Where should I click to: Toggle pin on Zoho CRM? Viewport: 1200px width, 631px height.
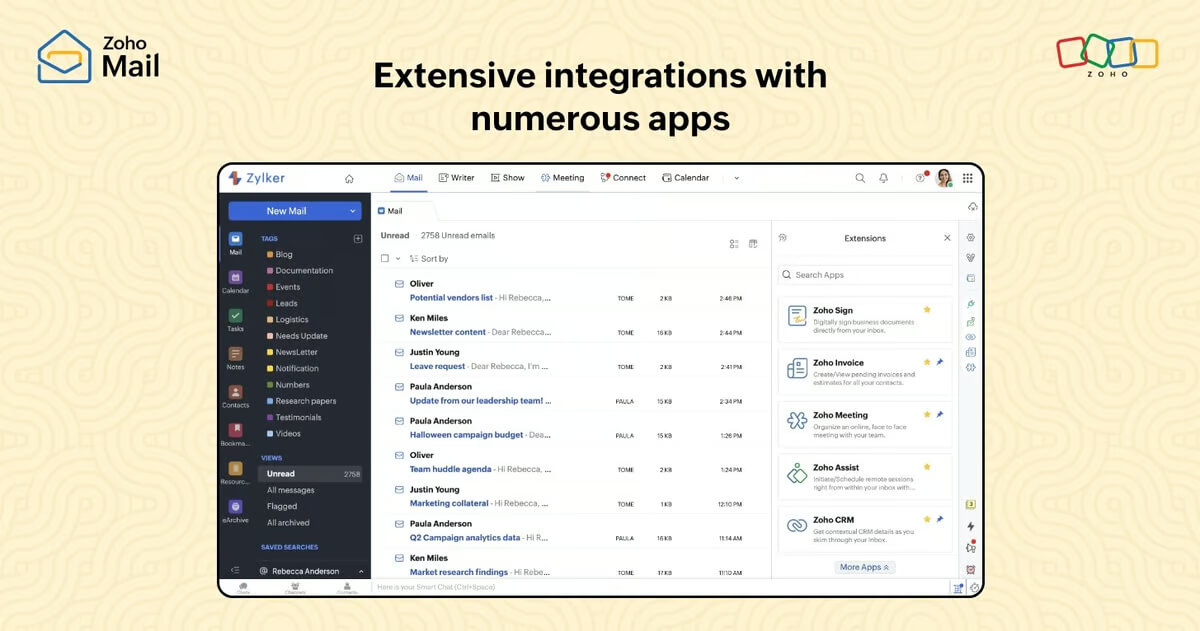coord(939,519)
